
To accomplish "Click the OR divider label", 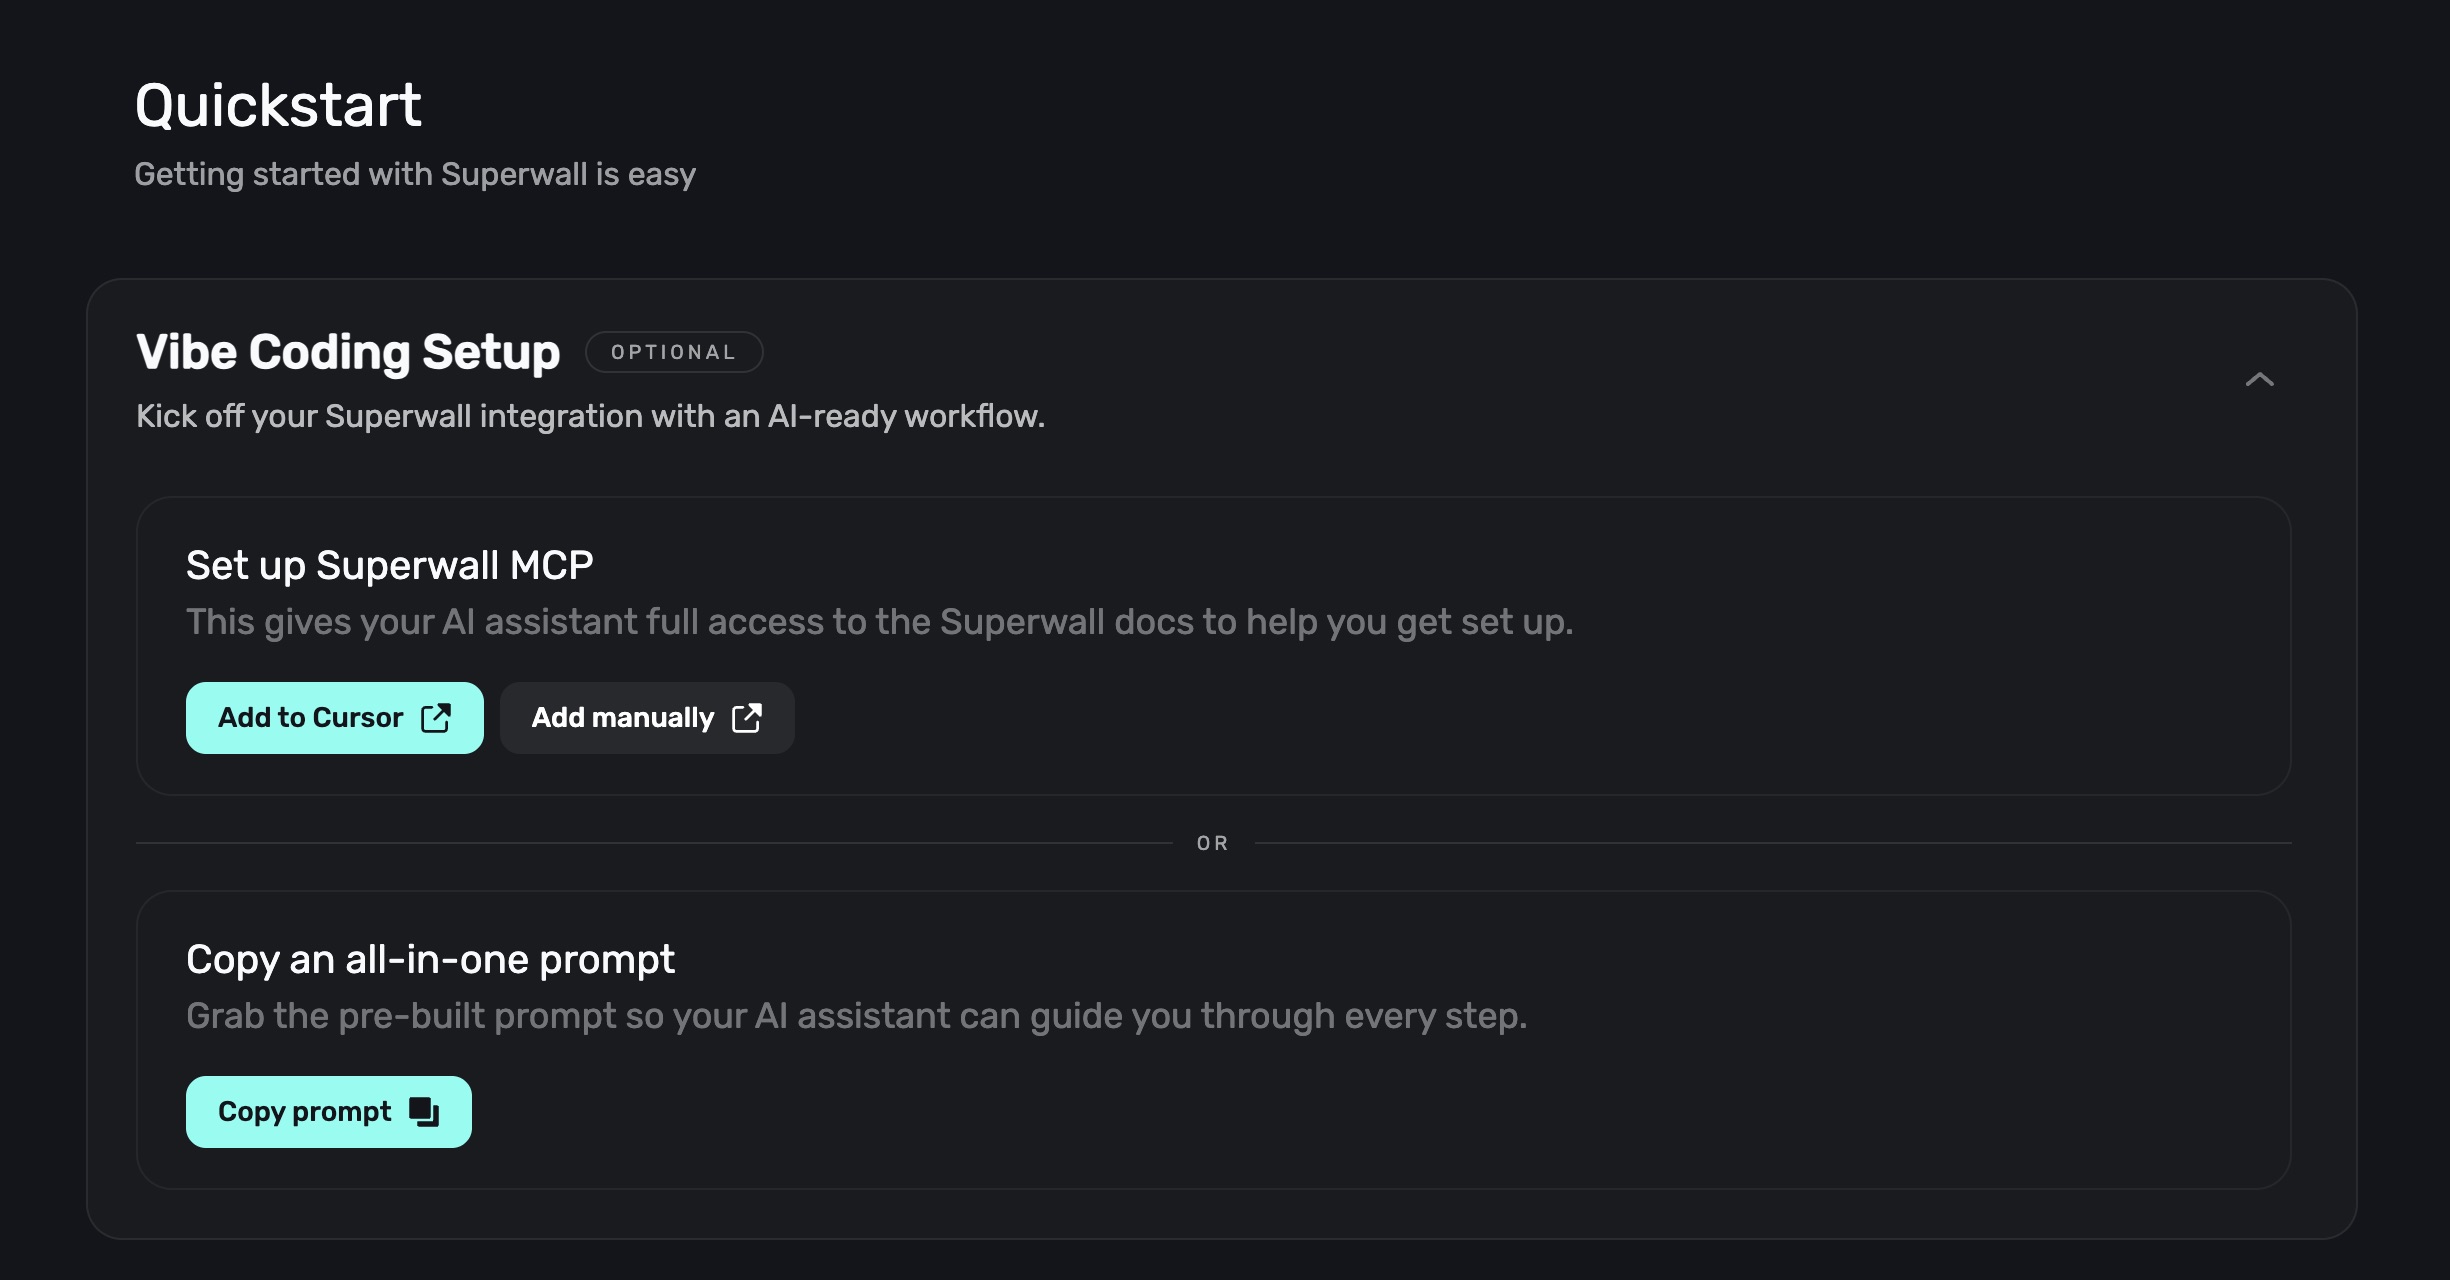I will [x=1212, y=843].
